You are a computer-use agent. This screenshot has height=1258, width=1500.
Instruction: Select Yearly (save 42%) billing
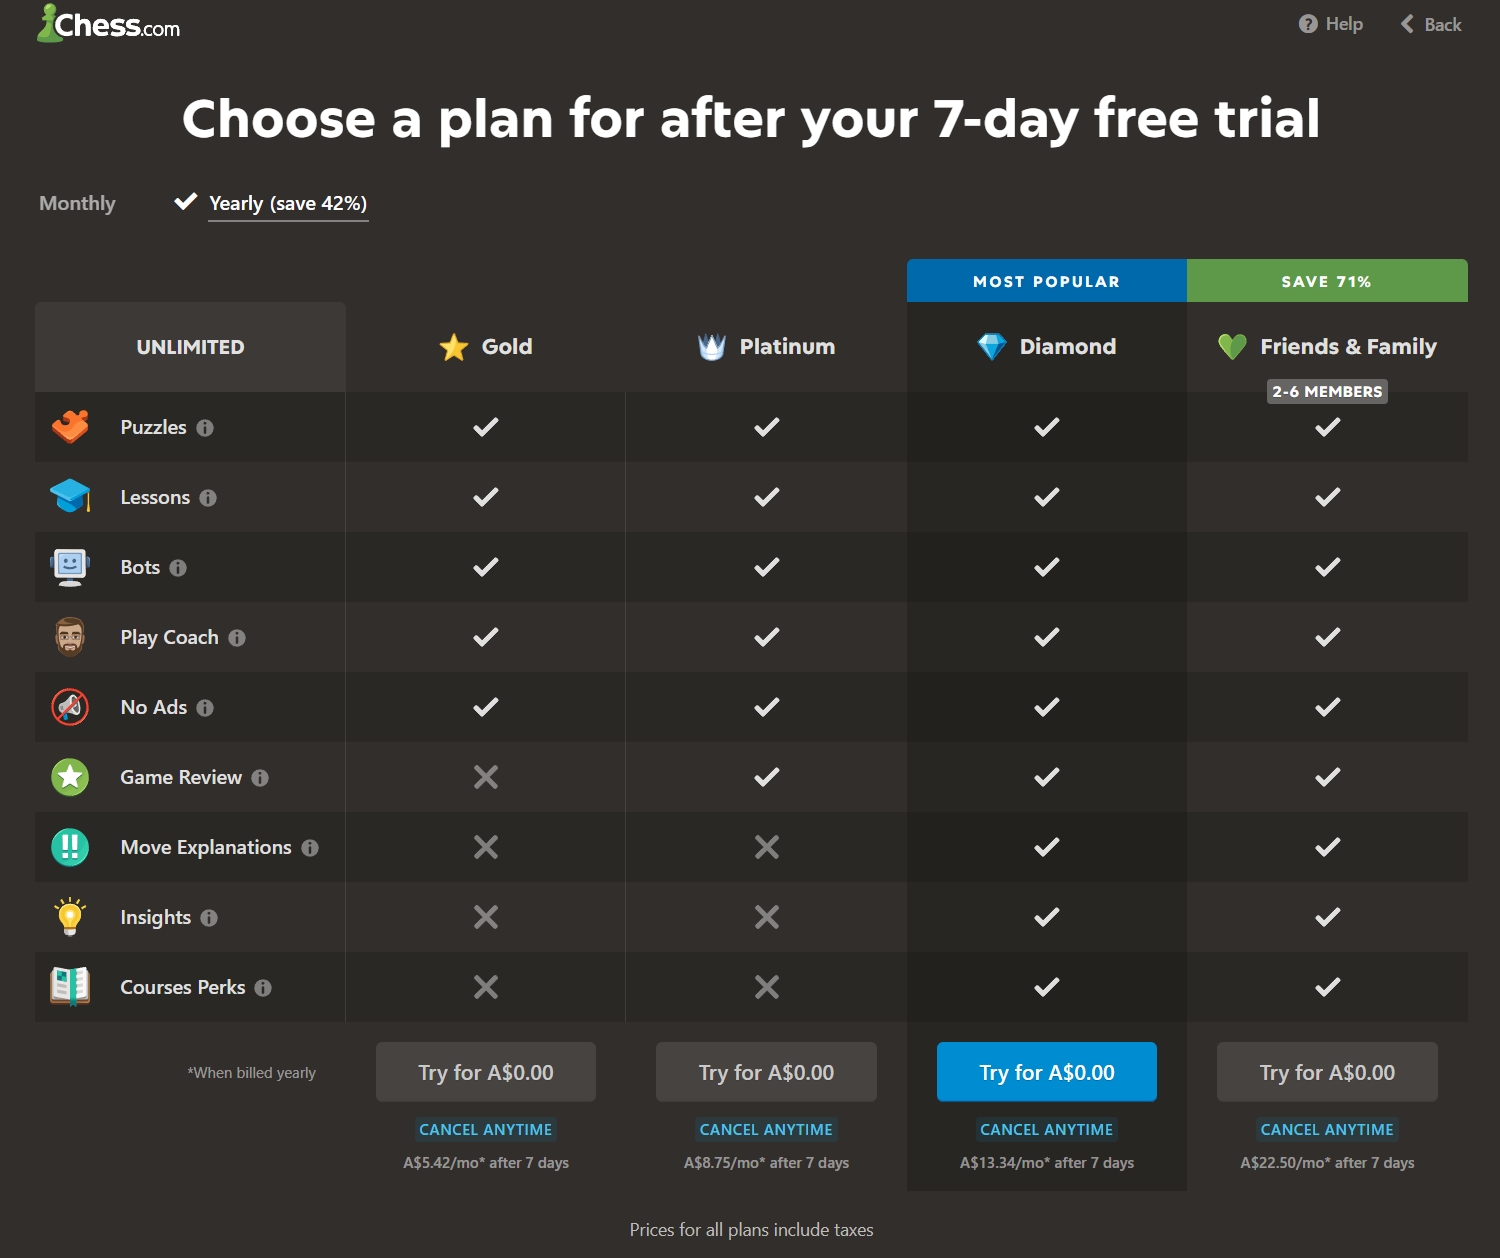(287, 203)
